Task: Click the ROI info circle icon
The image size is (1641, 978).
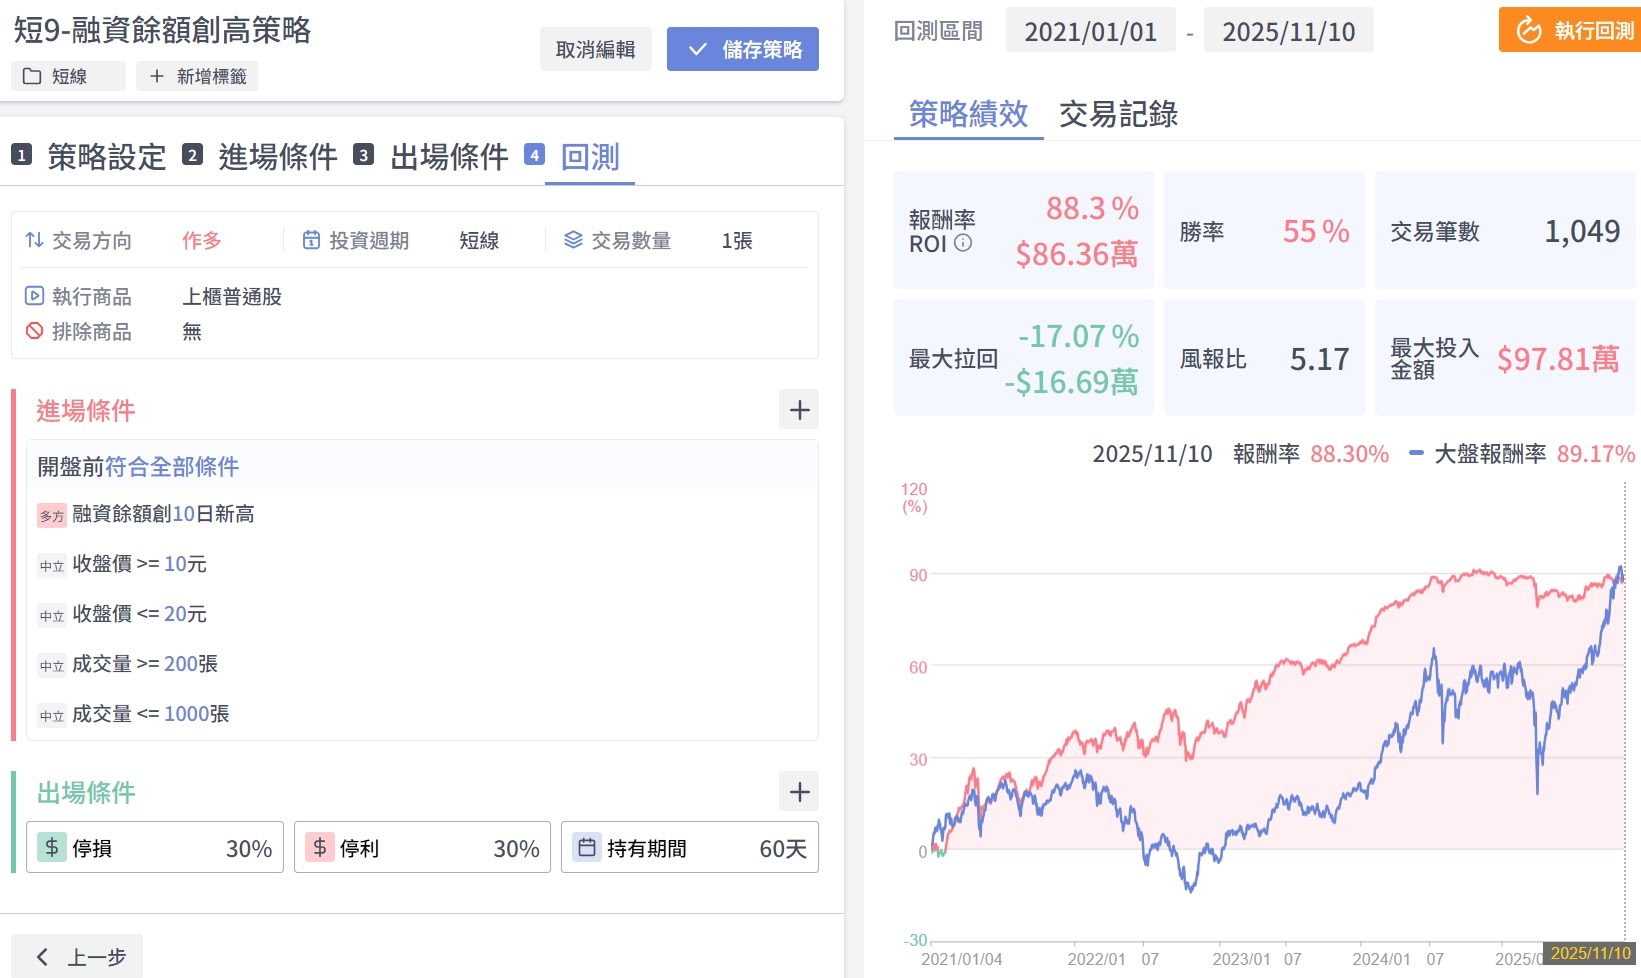Action: pos(963,243)
